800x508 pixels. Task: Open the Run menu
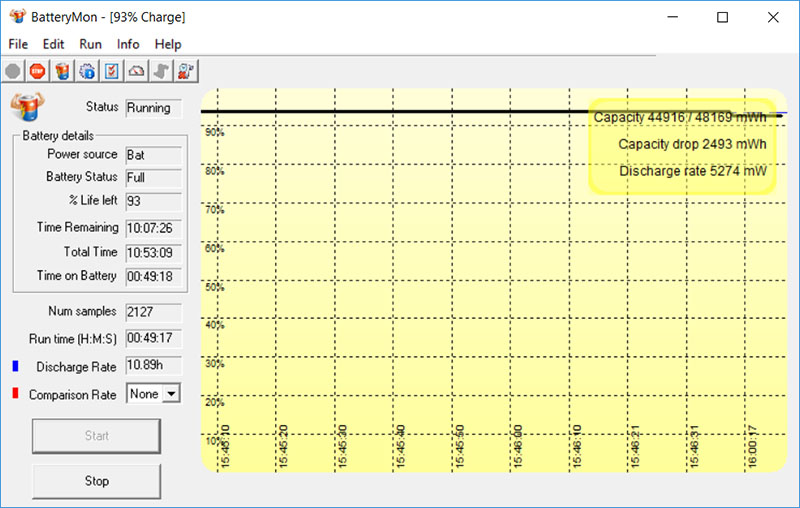click(x=90, y=44)
